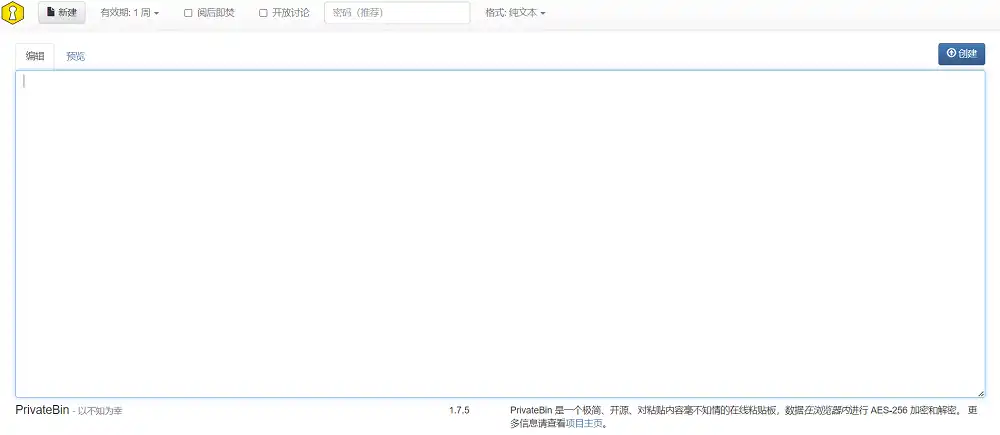The width and height of the screenshot is (1000, 435).
Task: Toggle burn-after-reading via the 阅后即焚 label
Action: [215, 13]
